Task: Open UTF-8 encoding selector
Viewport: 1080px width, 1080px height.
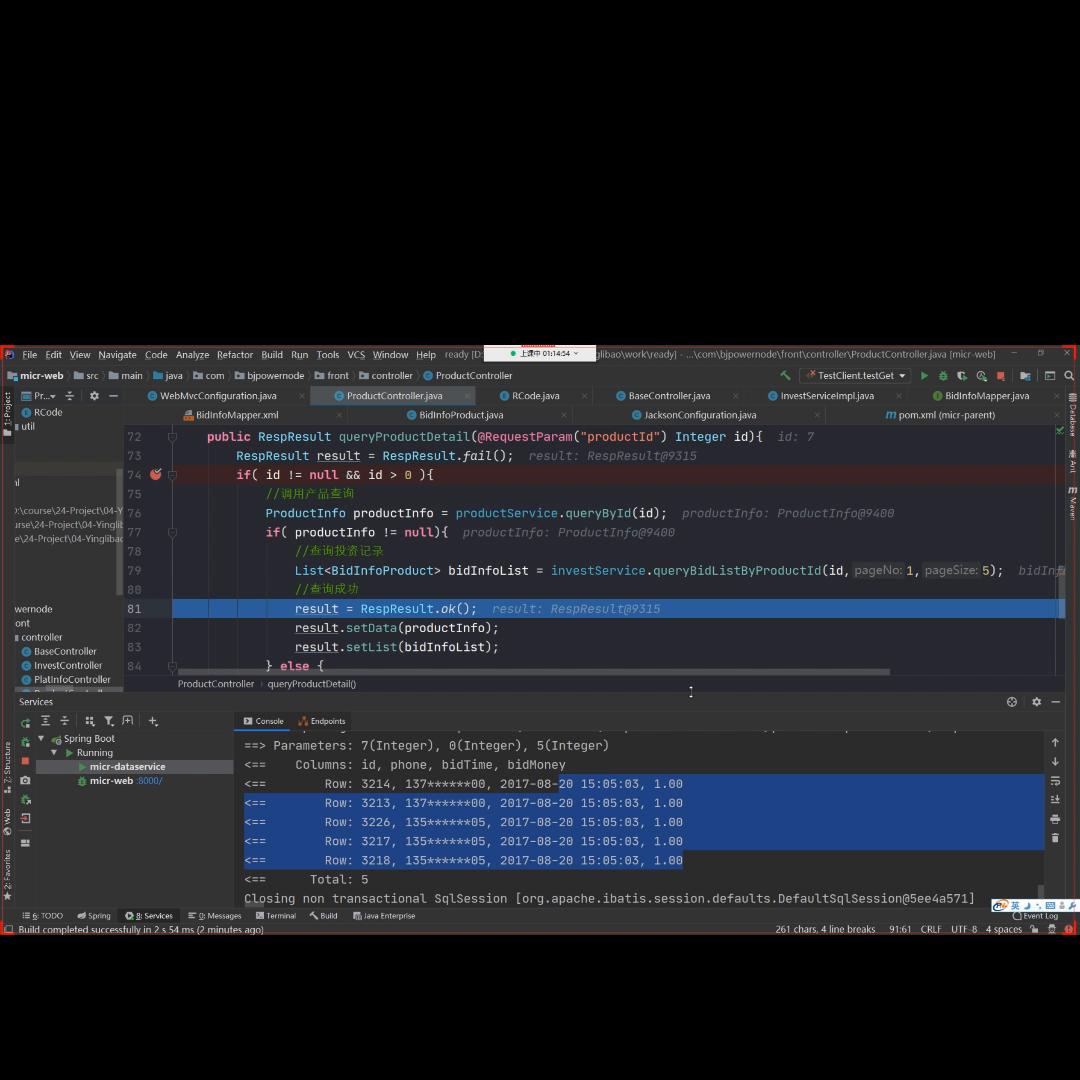Action: [964, 929]
